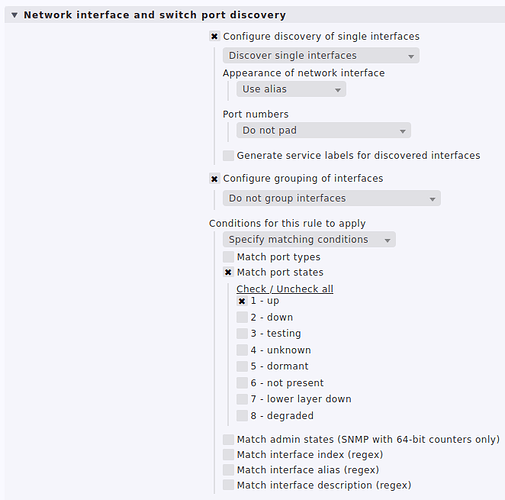Uncheck Configure grouping of interfaces
The image size is (505, 500).
214,179
